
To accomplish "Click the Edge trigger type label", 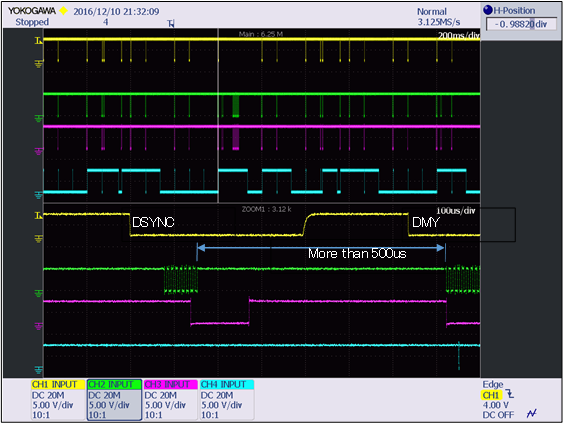I will coord(493,384).
